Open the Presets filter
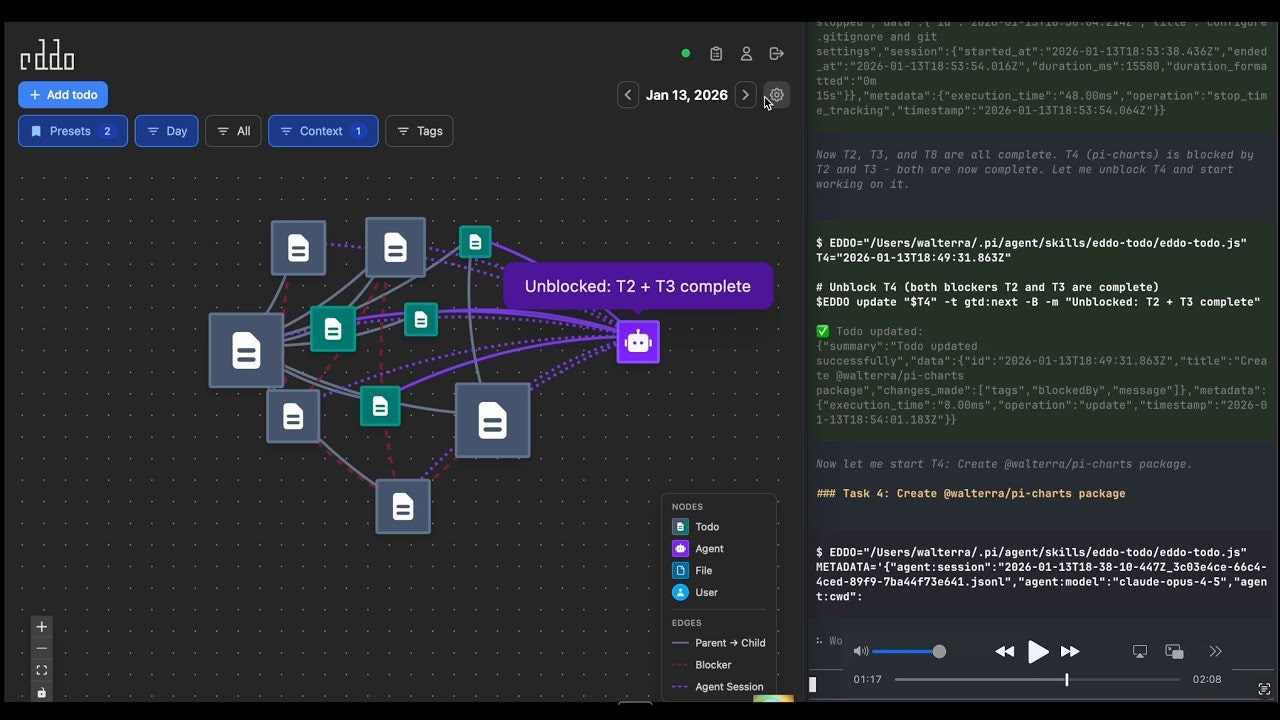The height and width of the screenshot is (720, 1280). coord(73,131)
